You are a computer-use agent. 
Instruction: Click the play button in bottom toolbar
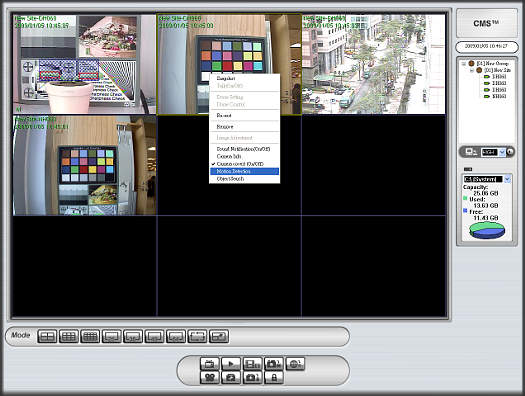[x=231, y=364]
